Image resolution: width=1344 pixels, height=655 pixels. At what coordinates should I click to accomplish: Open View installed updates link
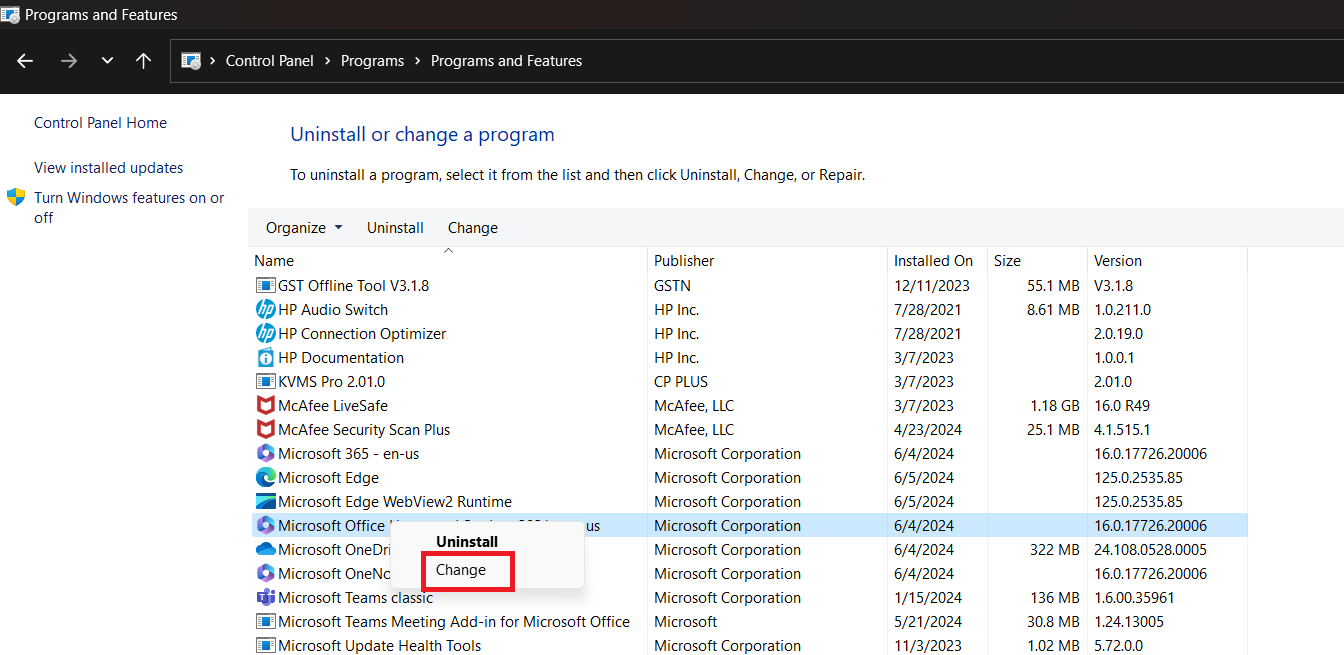click(x=109, y=168)
